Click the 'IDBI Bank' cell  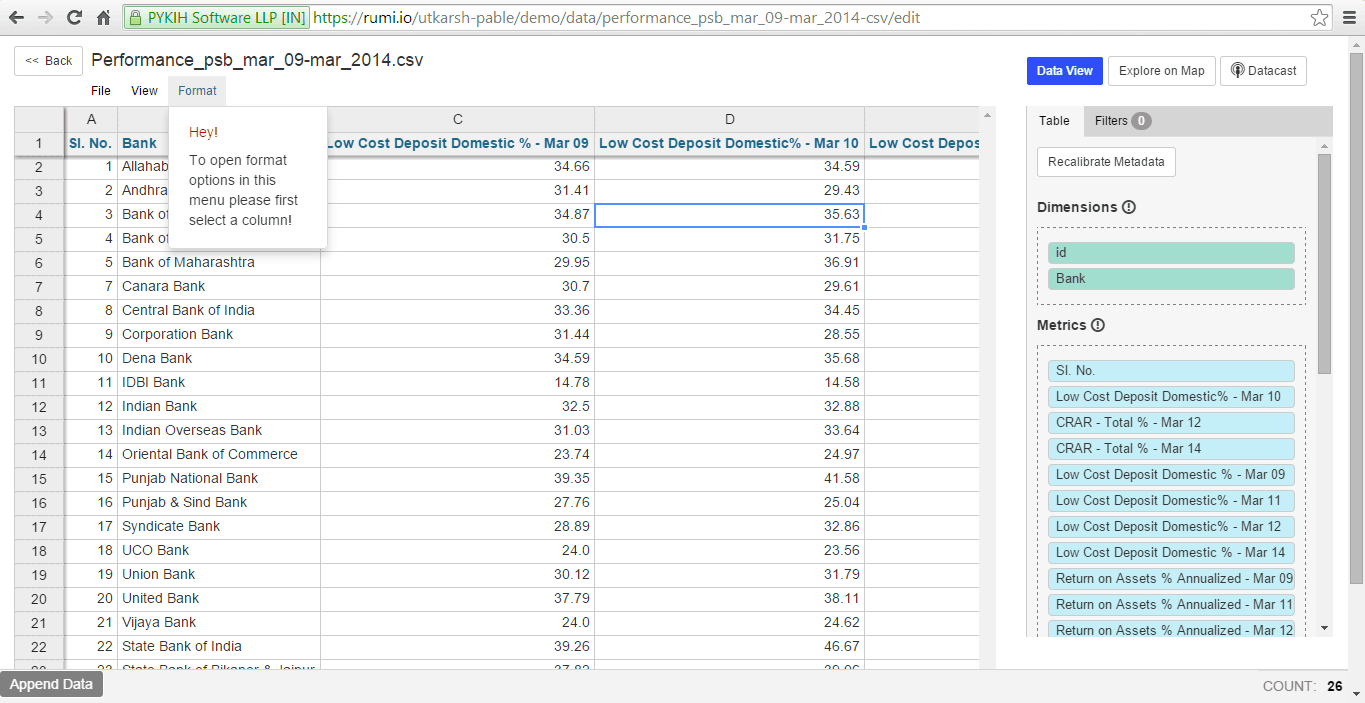point(219,382)
